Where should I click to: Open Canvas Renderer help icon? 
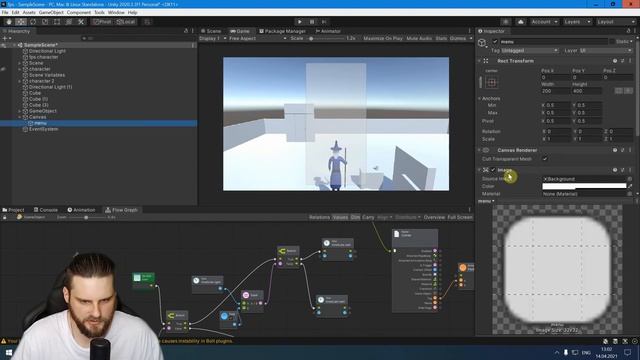pos(615,150)
